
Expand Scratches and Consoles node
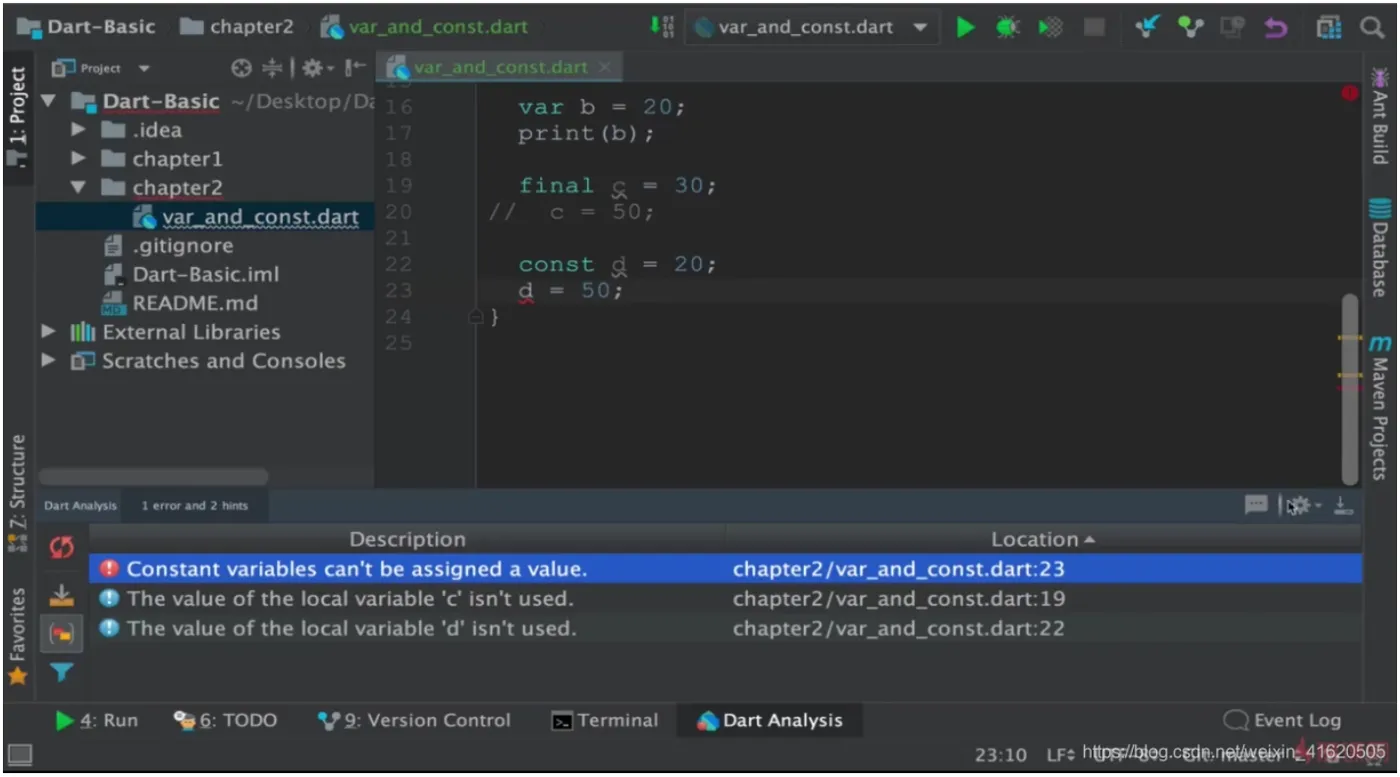coord(48,361)
